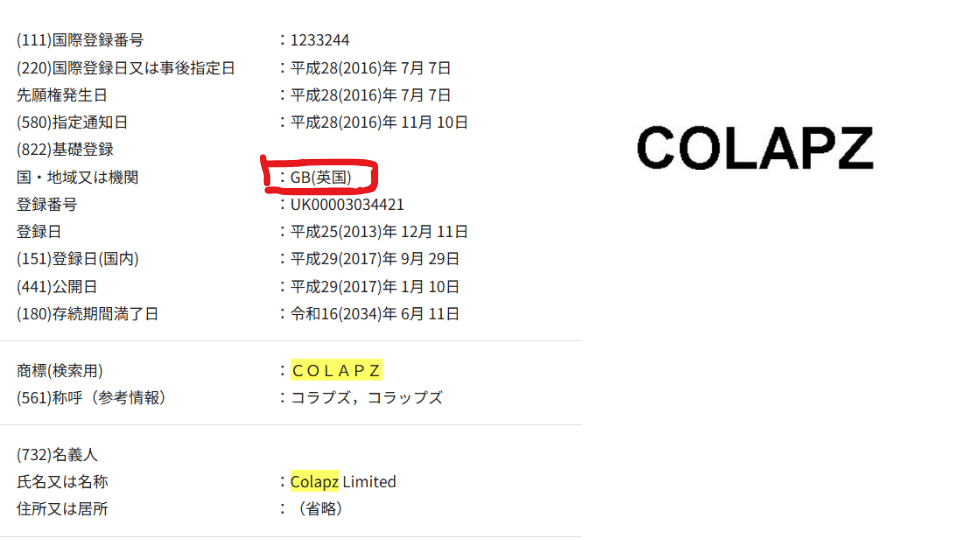Image resolution: width=960 pixels, height=540 pixels.
Task: Click international registration number 1233244
Action: (x=320, y=41)
